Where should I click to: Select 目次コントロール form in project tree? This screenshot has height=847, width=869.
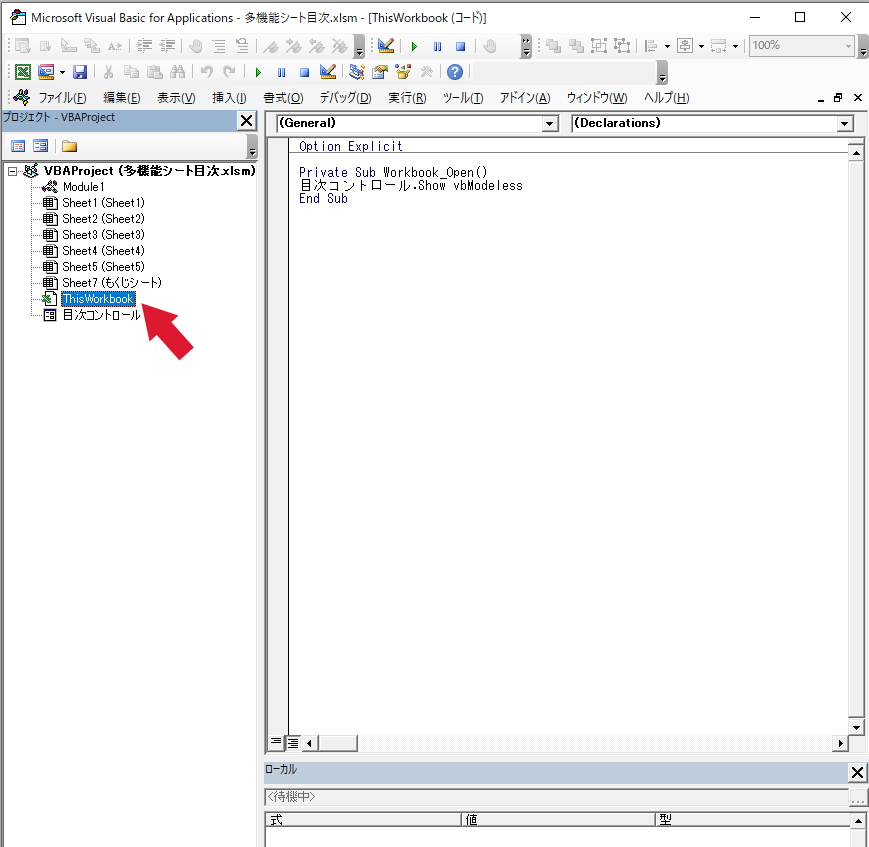click(101, 315)
